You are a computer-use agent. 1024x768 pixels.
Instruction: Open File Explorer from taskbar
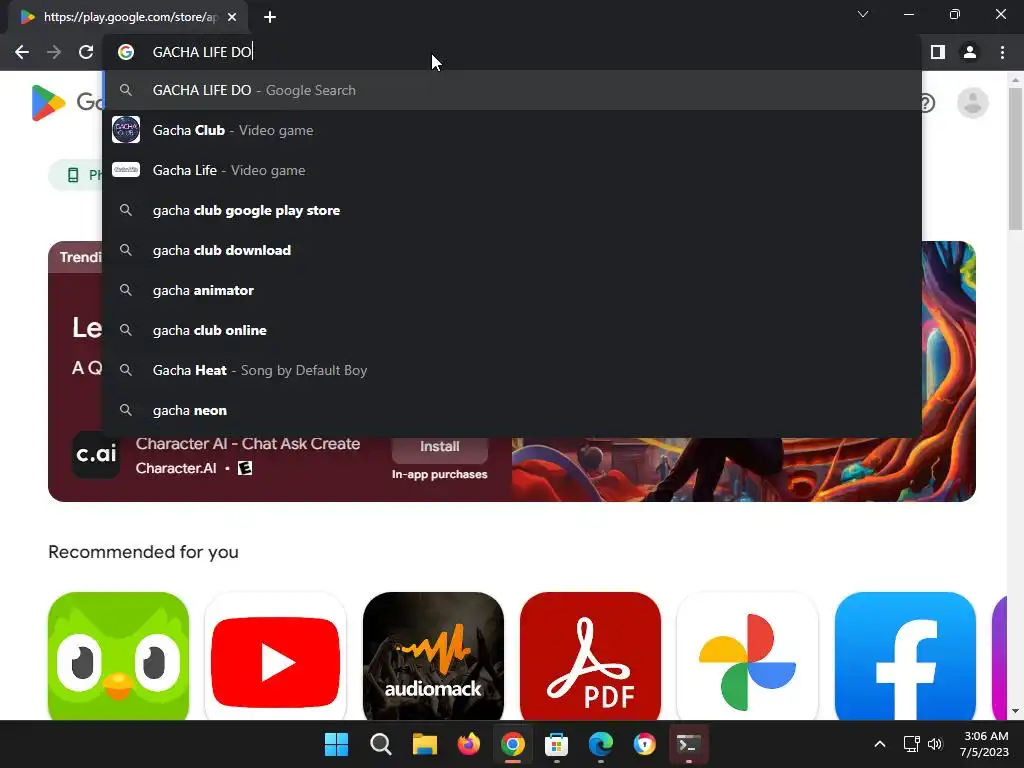424,744
